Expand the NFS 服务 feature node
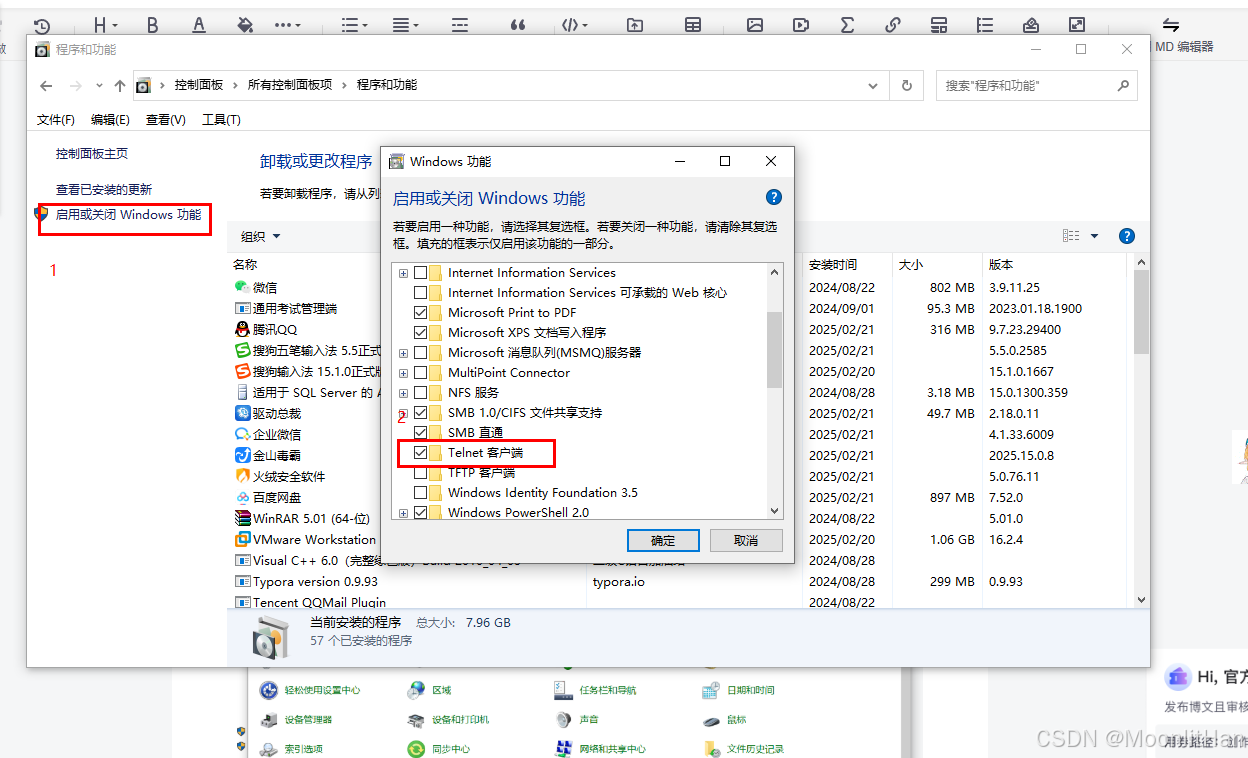The height and width of the screenshot is (758, 1248). pyautogui.click(x=403, y=392)
